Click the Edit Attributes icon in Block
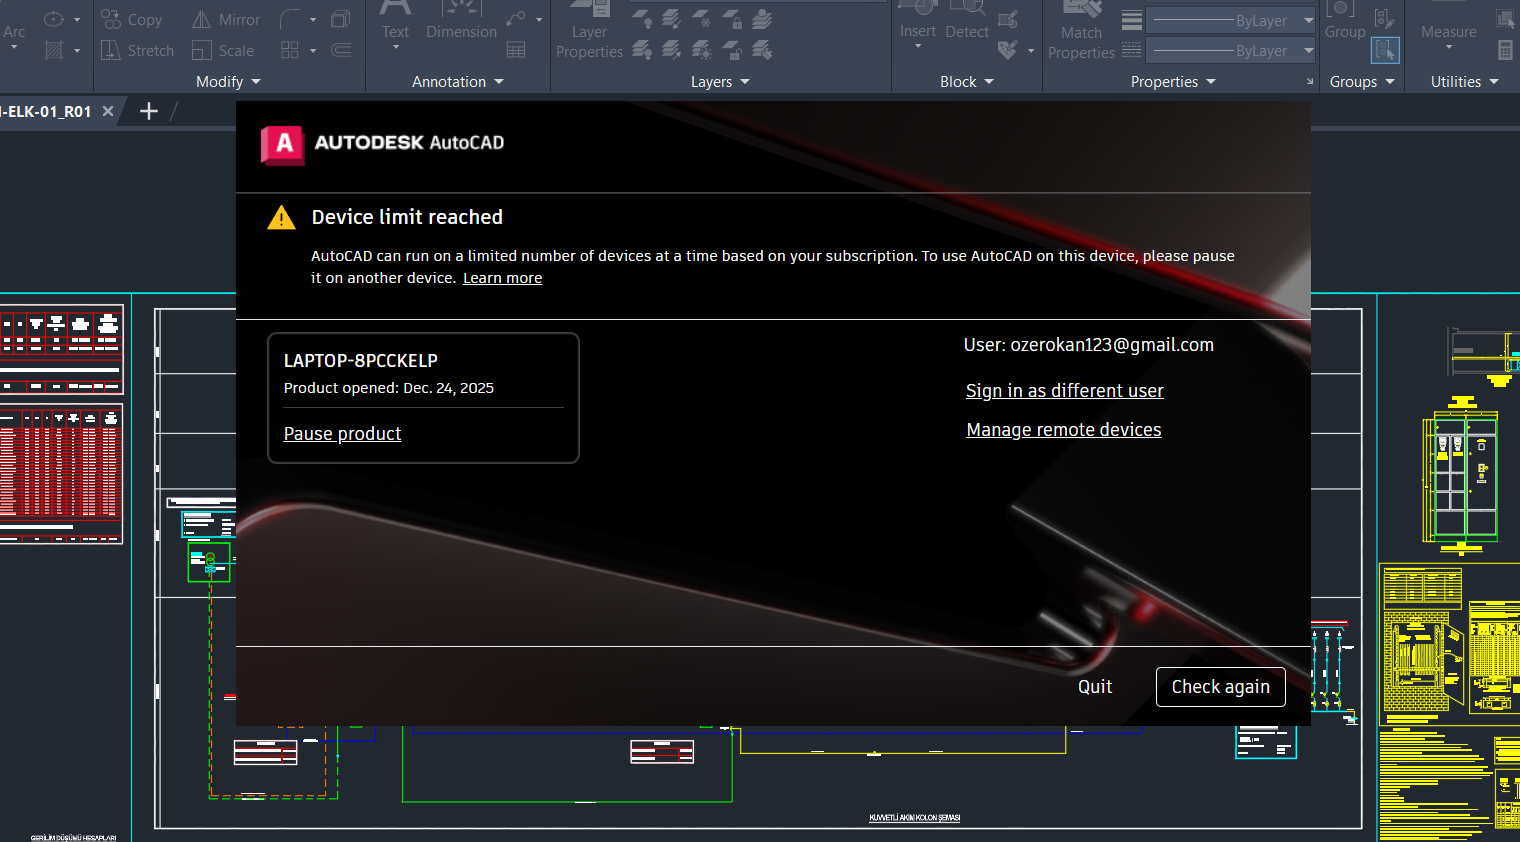This screenshot has width=1520, height=842. (1008, 50)
